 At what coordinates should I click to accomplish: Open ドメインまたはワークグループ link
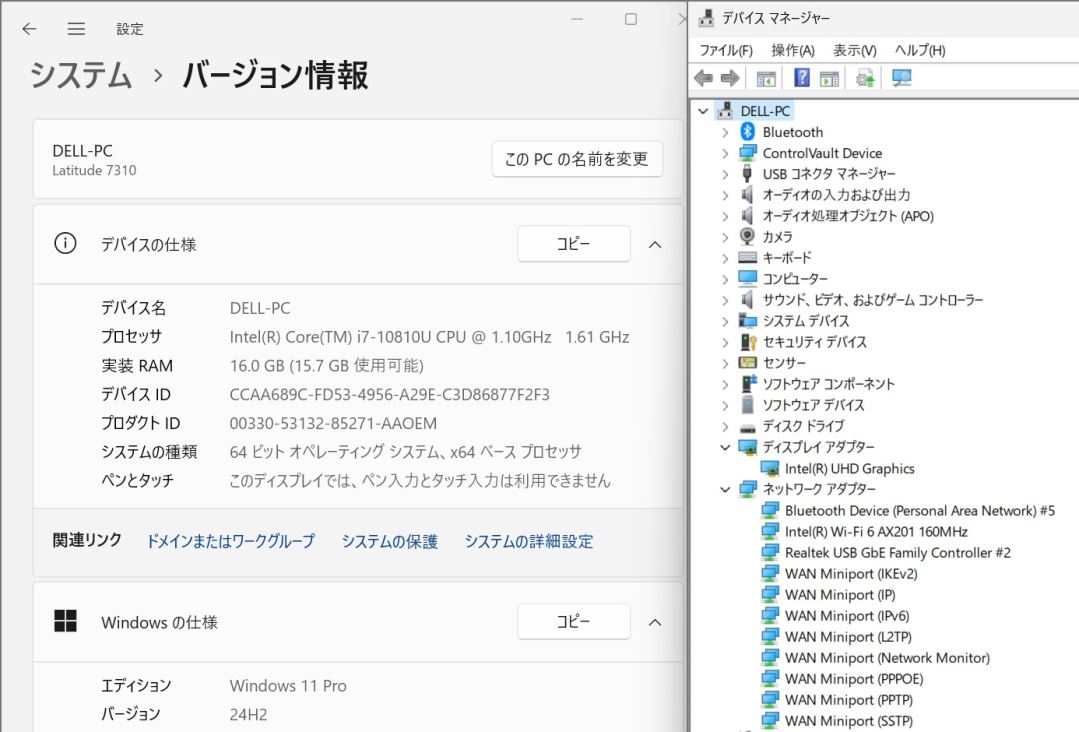coord(231,541)
